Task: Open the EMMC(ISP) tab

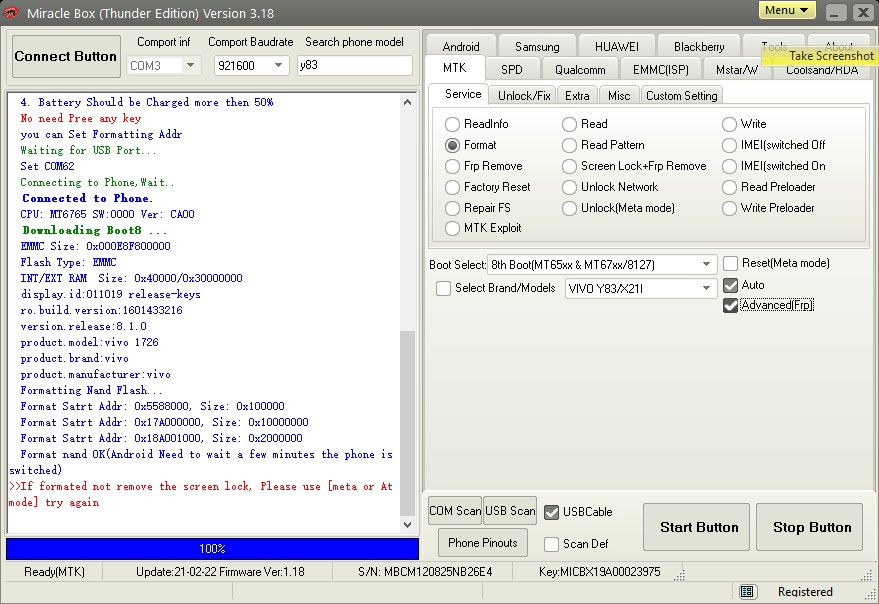Action: (x=660, y=70)
